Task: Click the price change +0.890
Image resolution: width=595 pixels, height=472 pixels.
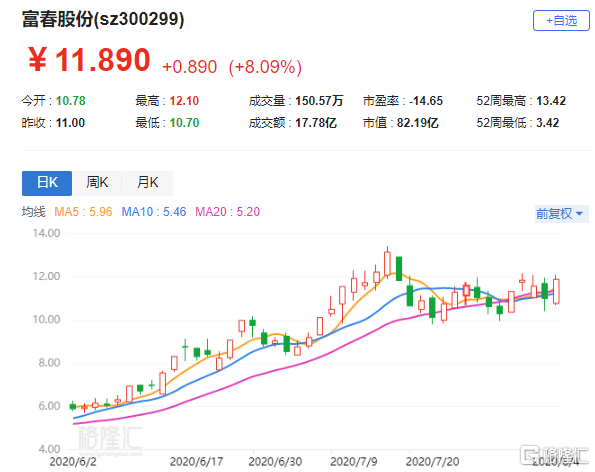Action: point(189,67)
